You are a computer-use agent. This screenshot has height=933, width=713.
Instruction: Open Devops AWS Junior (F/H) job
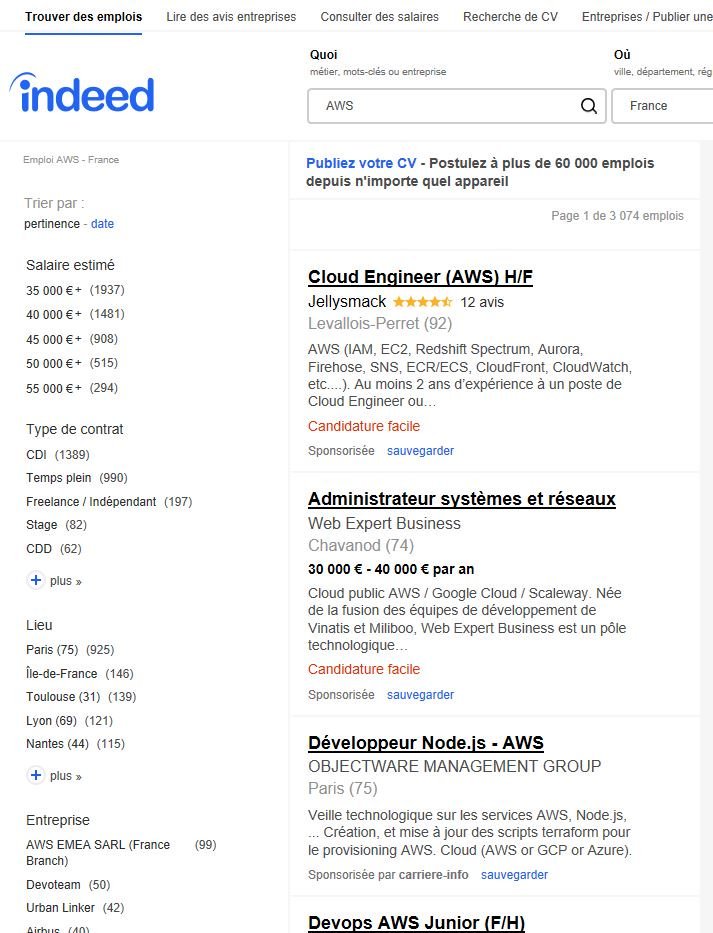point(417,922)
